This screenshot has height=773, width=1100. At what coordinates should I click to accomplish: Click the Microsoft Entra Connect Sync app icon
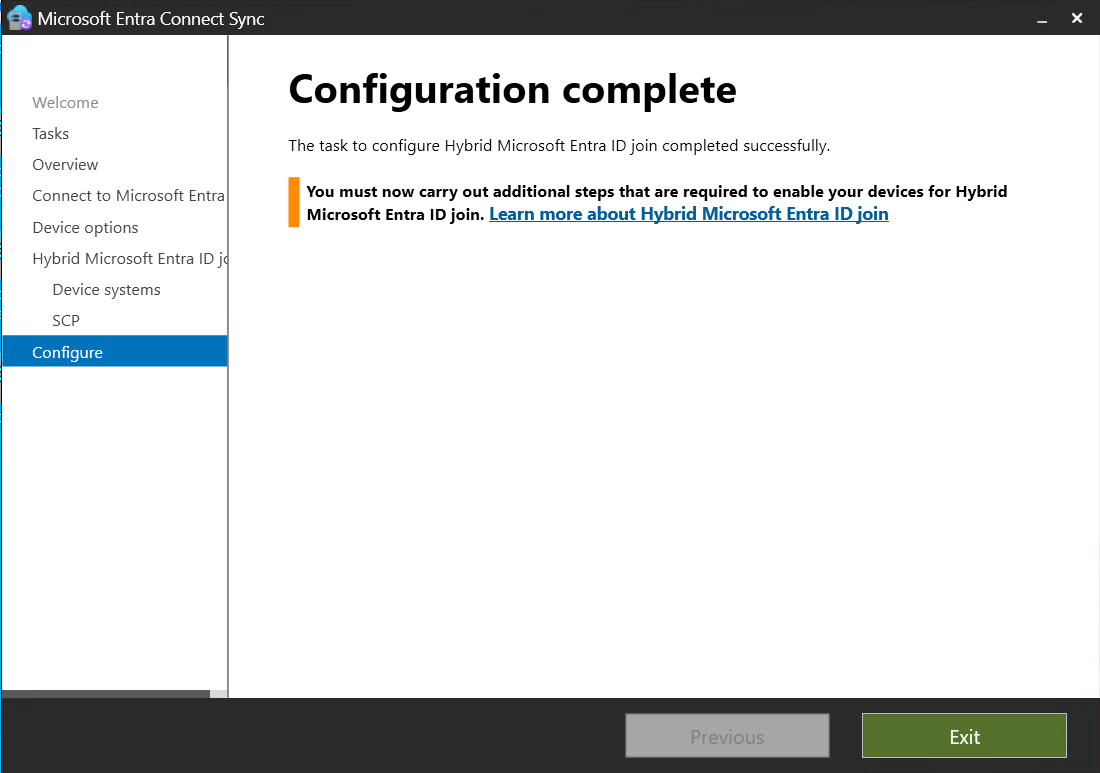pos(18,17)
